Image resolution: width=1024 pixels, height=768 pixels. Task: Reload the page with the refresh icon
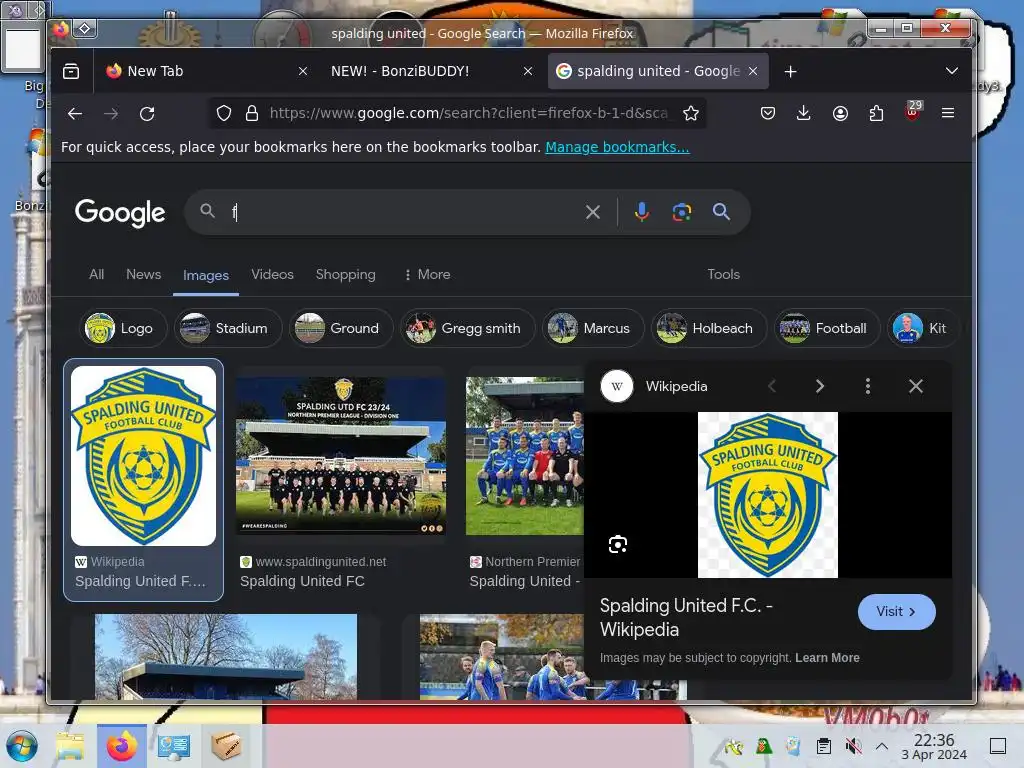point(148,114)
